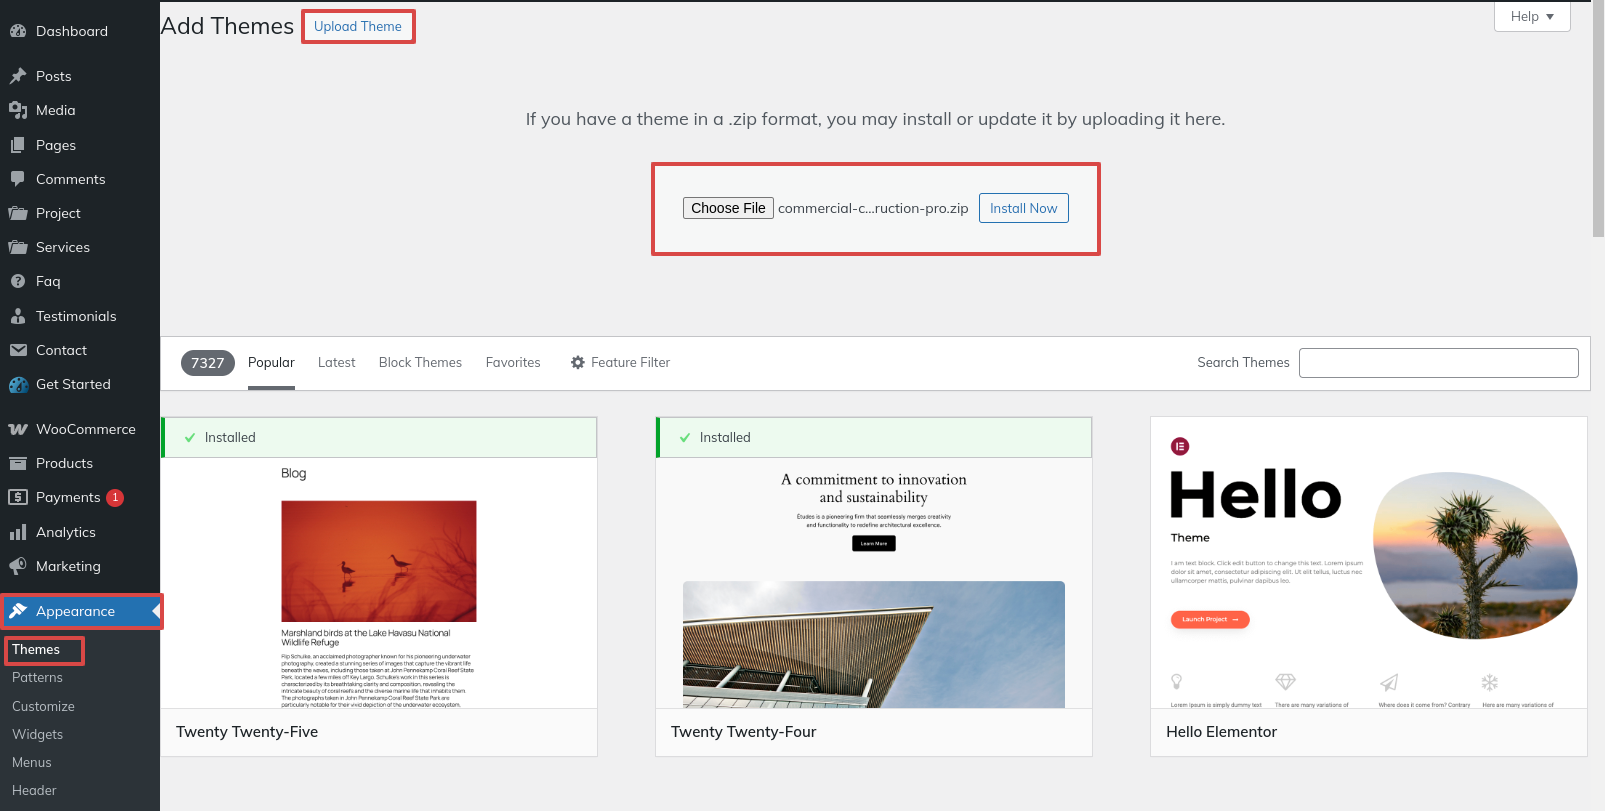Click the Install Now button

click(1023, 208)
